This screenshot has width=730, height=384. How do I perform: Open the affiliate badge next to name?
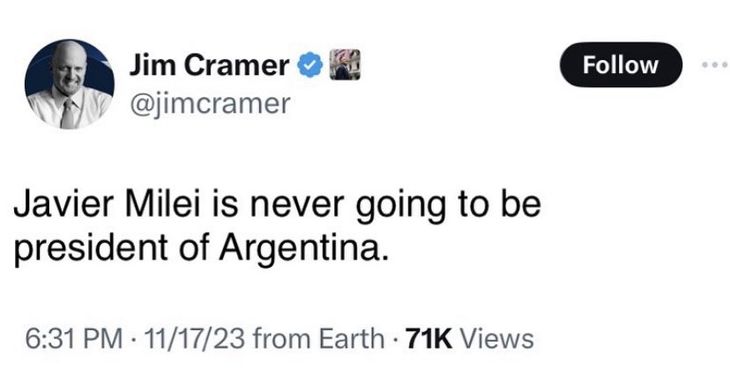click(345, 64)
